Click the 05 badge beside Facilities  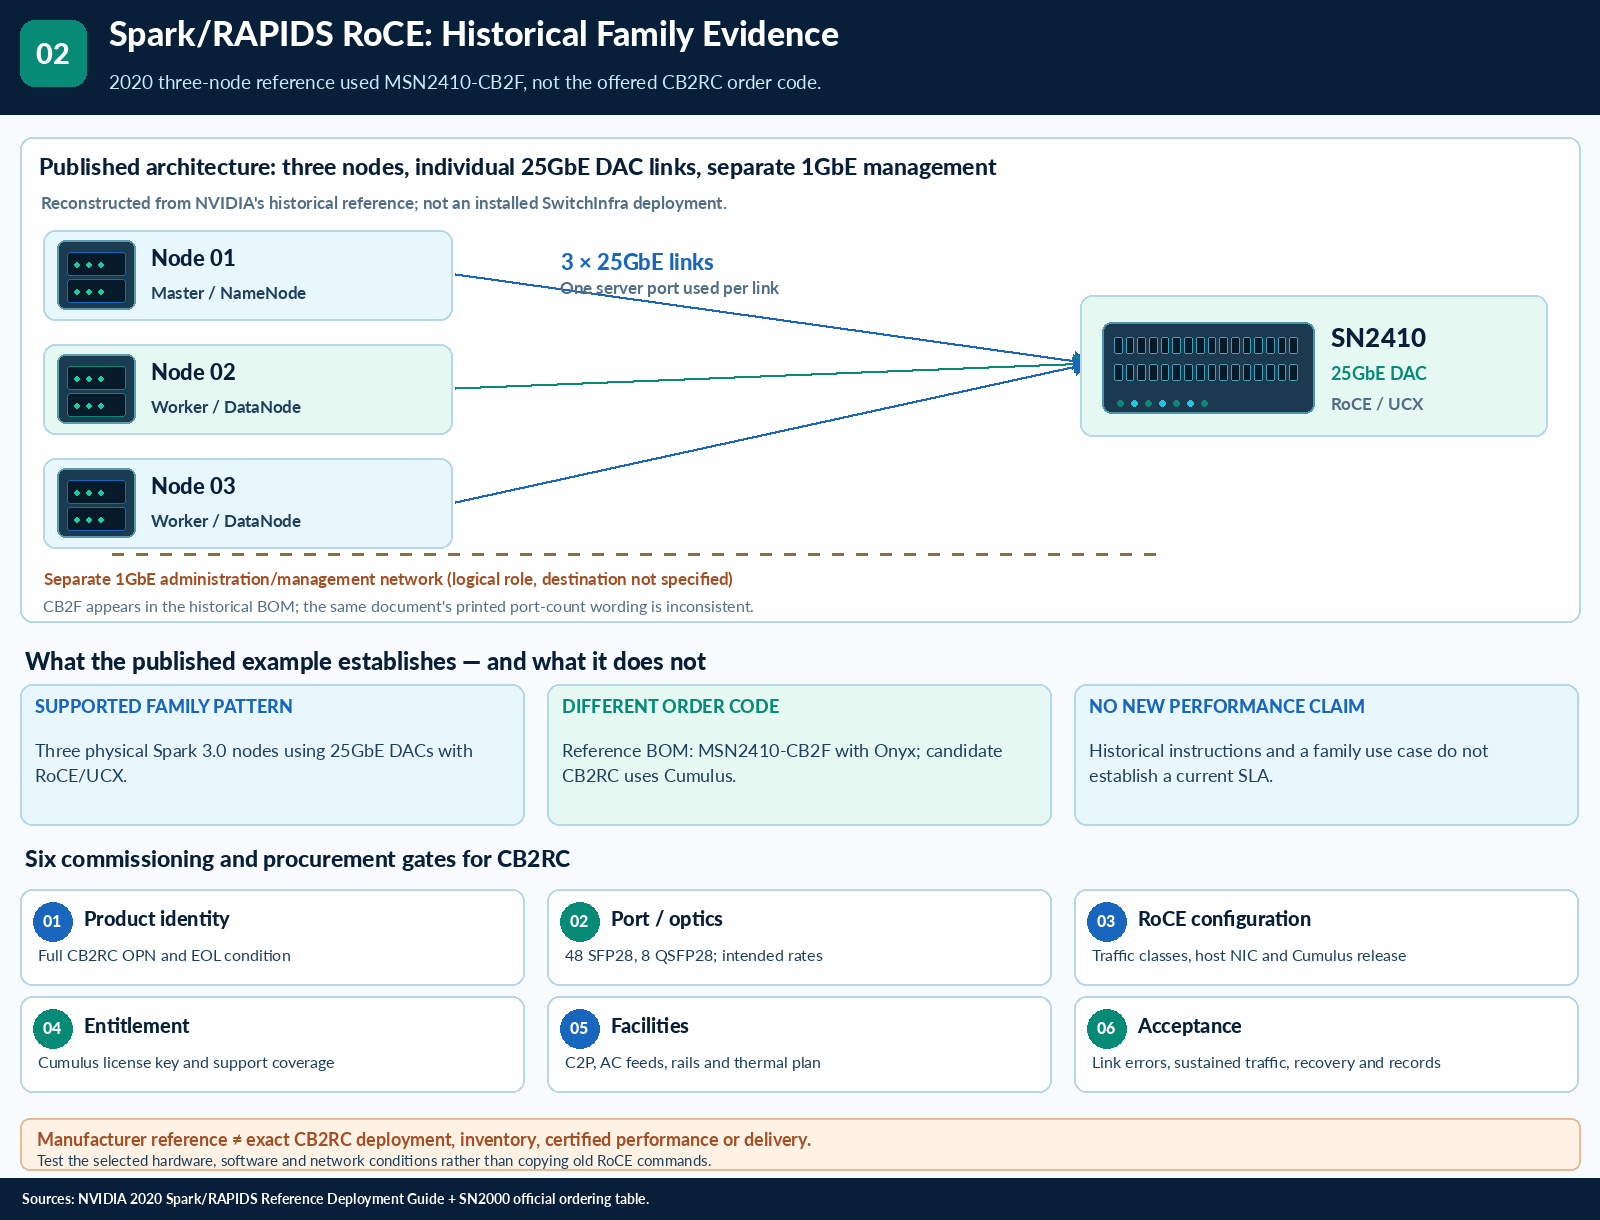pyautogui.click(x=579, y=1028)
